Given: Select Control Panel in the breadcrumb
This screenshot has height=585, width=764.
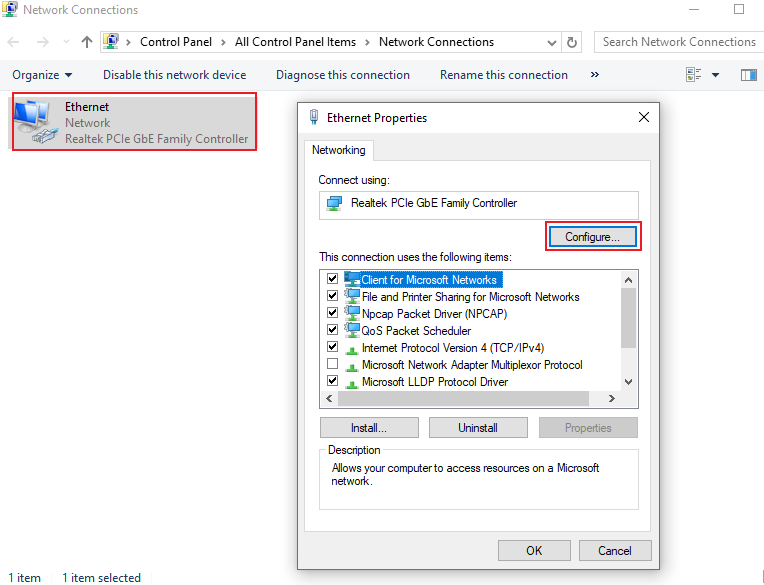Looking at the screenshot, I should (x=176, y=42).
